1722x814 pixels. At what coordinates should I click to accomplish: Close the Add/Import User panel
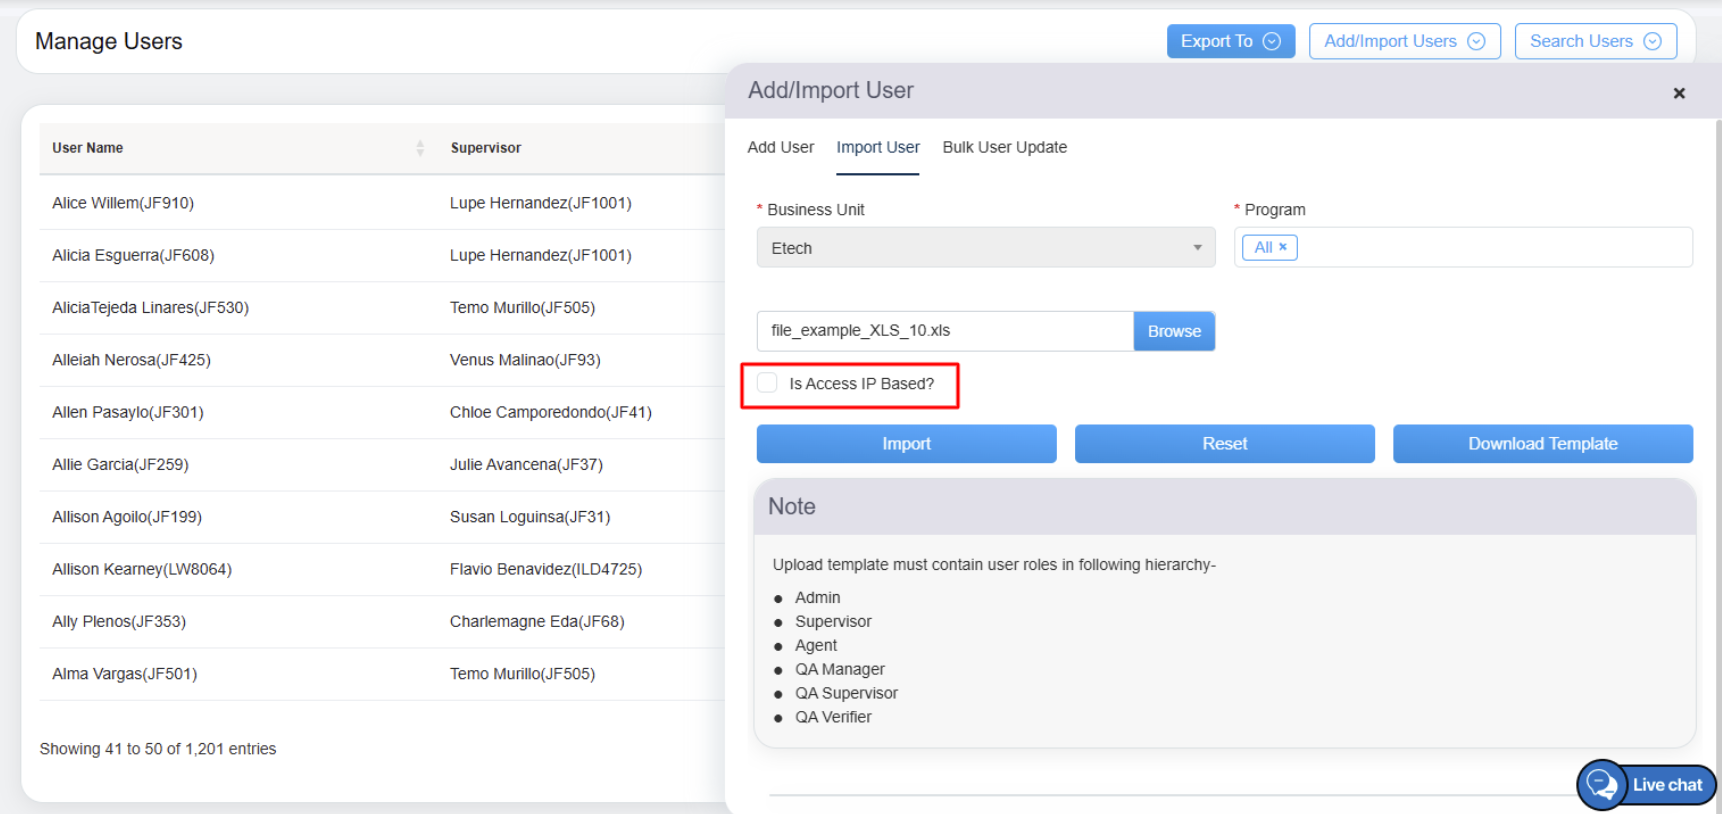point(1679,93)
